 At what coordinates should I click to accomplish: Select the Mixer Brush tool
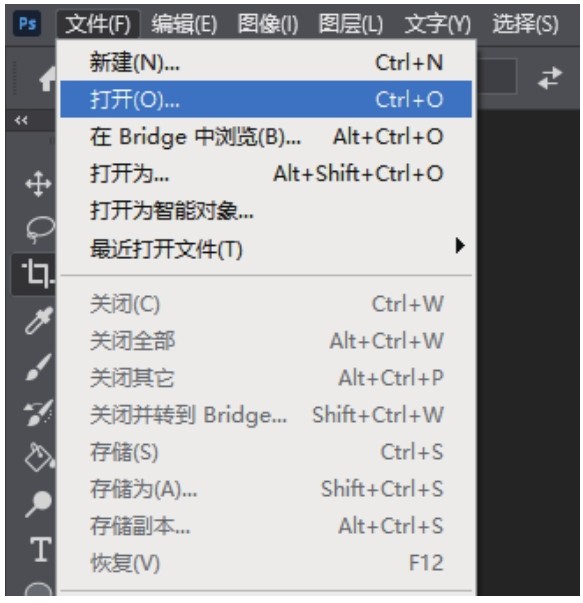[38, 413]
